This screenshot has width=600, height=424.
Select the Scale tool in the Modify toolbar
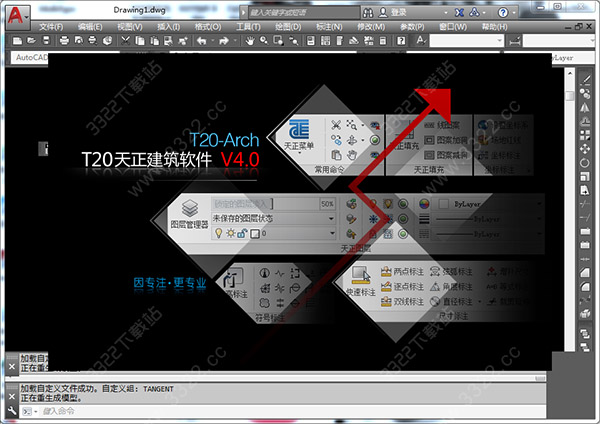585,176
